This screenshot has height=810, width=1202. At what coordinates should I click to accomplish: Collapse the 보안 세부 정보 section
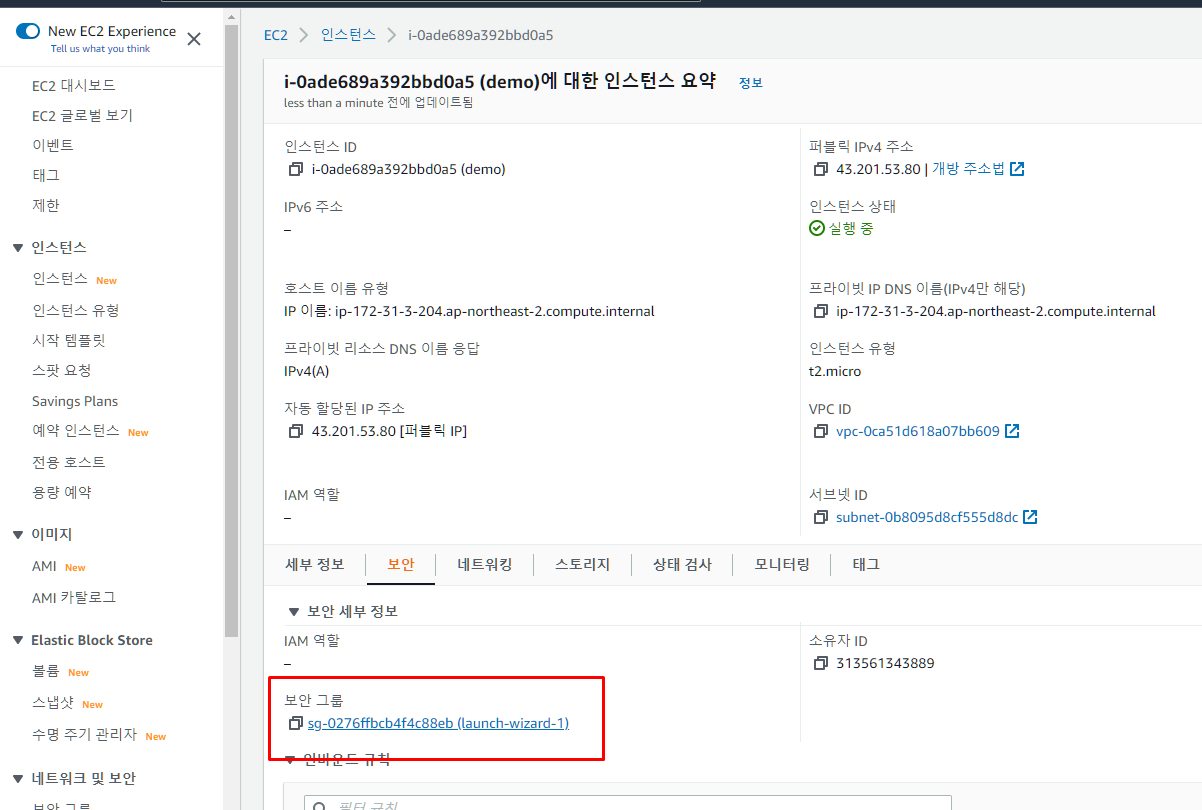coord(294,611)
